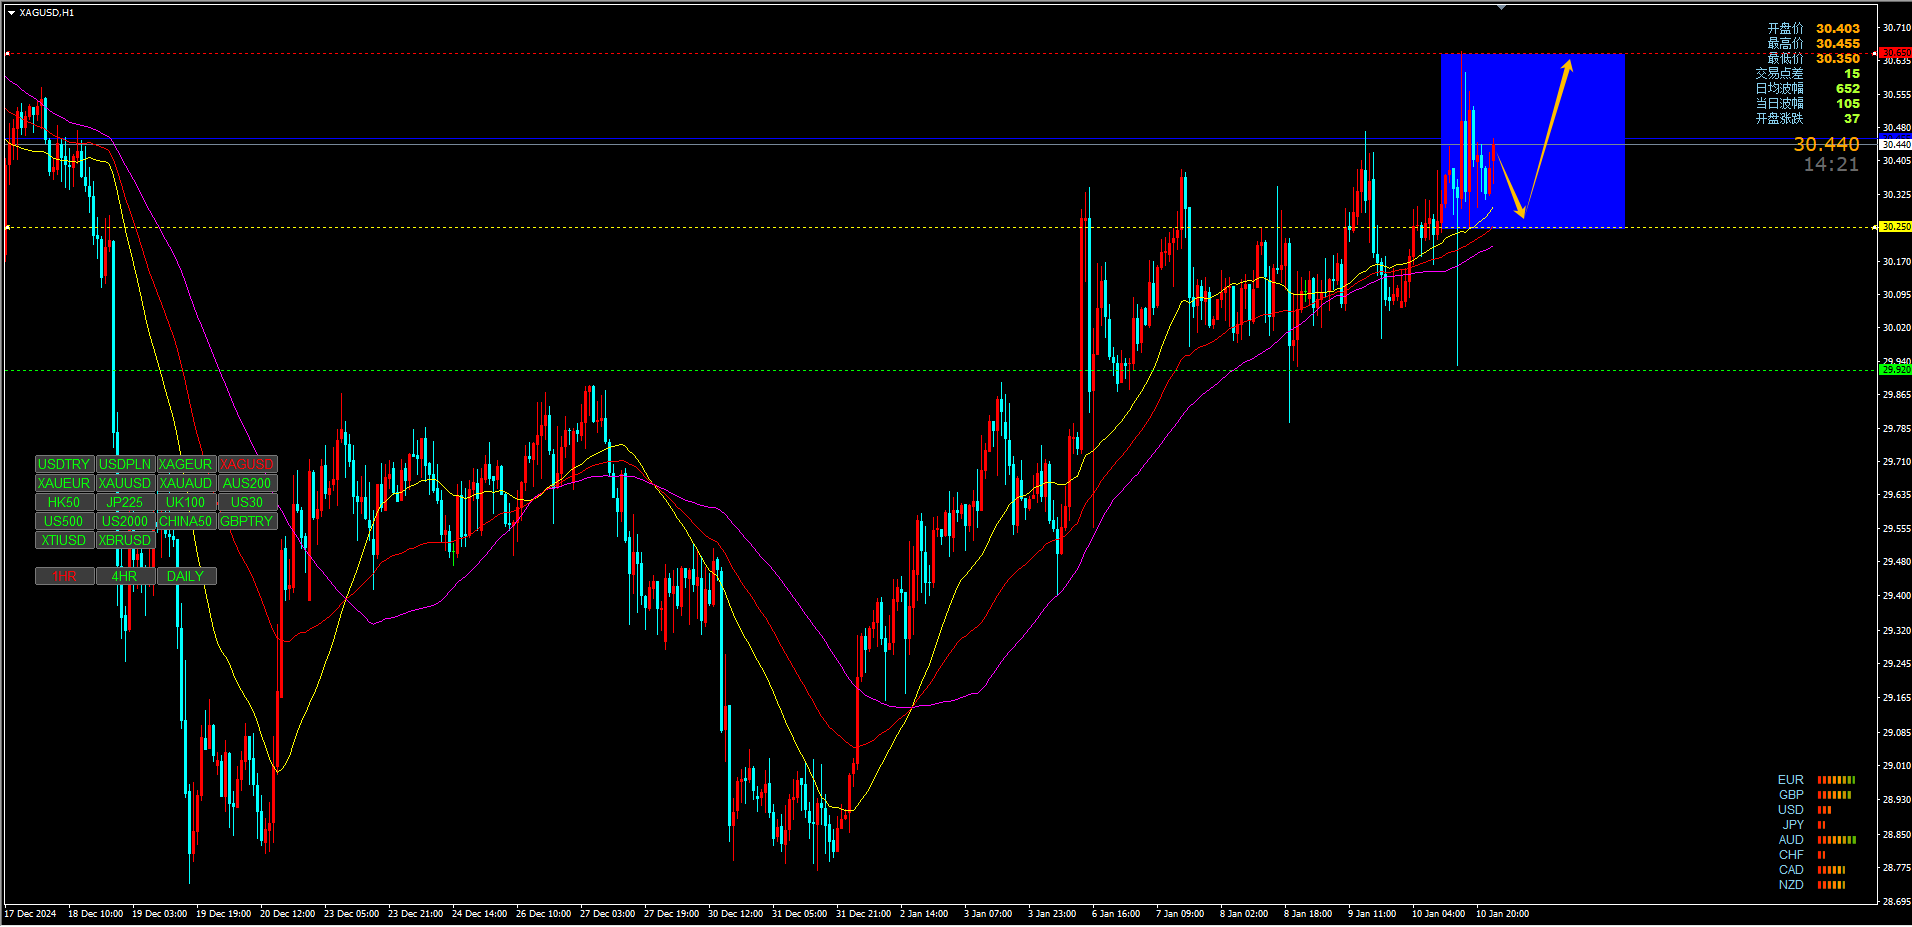Click the AUD currency strength meter
This screenshot has width=1912, height=927.
coord(1836,840)
